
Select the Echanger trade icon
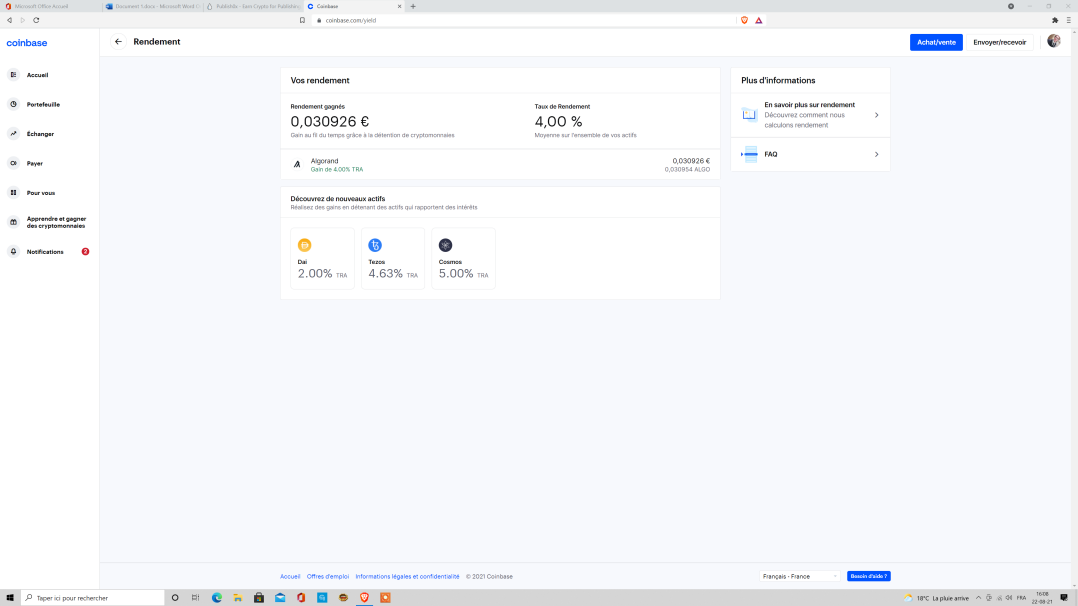tap(13, 133)
